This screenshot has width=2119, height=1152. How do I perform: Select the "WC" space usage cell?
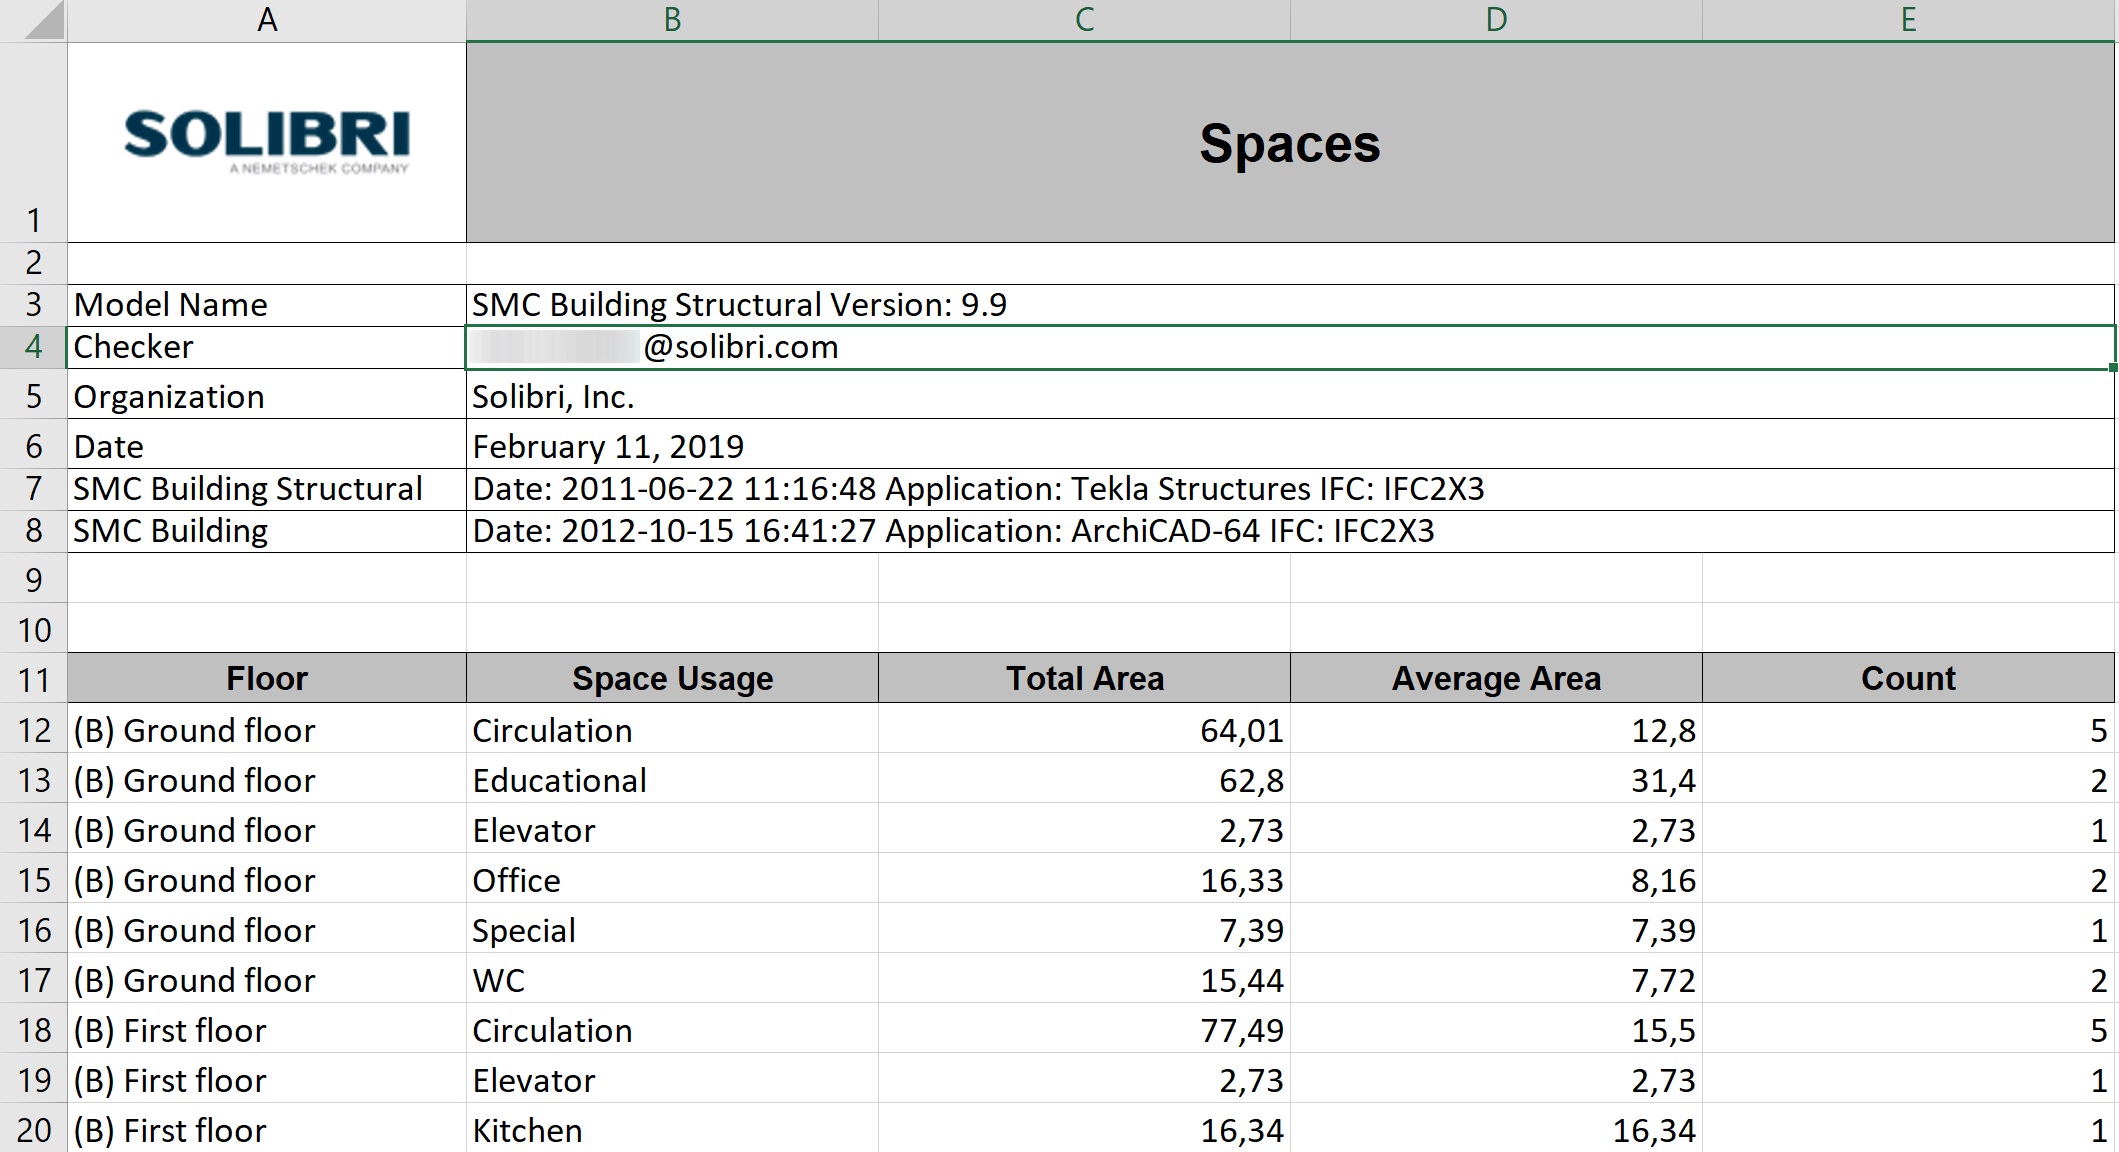coord(672,979)
